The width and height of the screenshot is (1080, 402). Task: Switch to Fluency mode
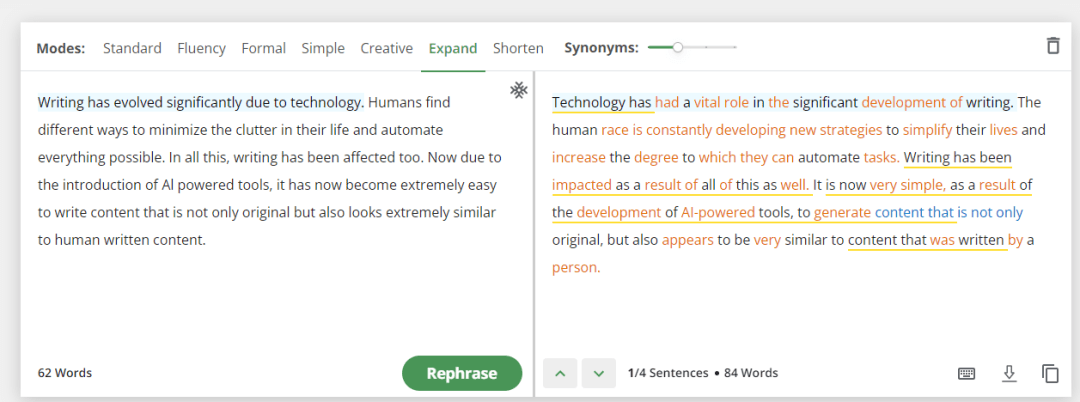pos(201,48)
